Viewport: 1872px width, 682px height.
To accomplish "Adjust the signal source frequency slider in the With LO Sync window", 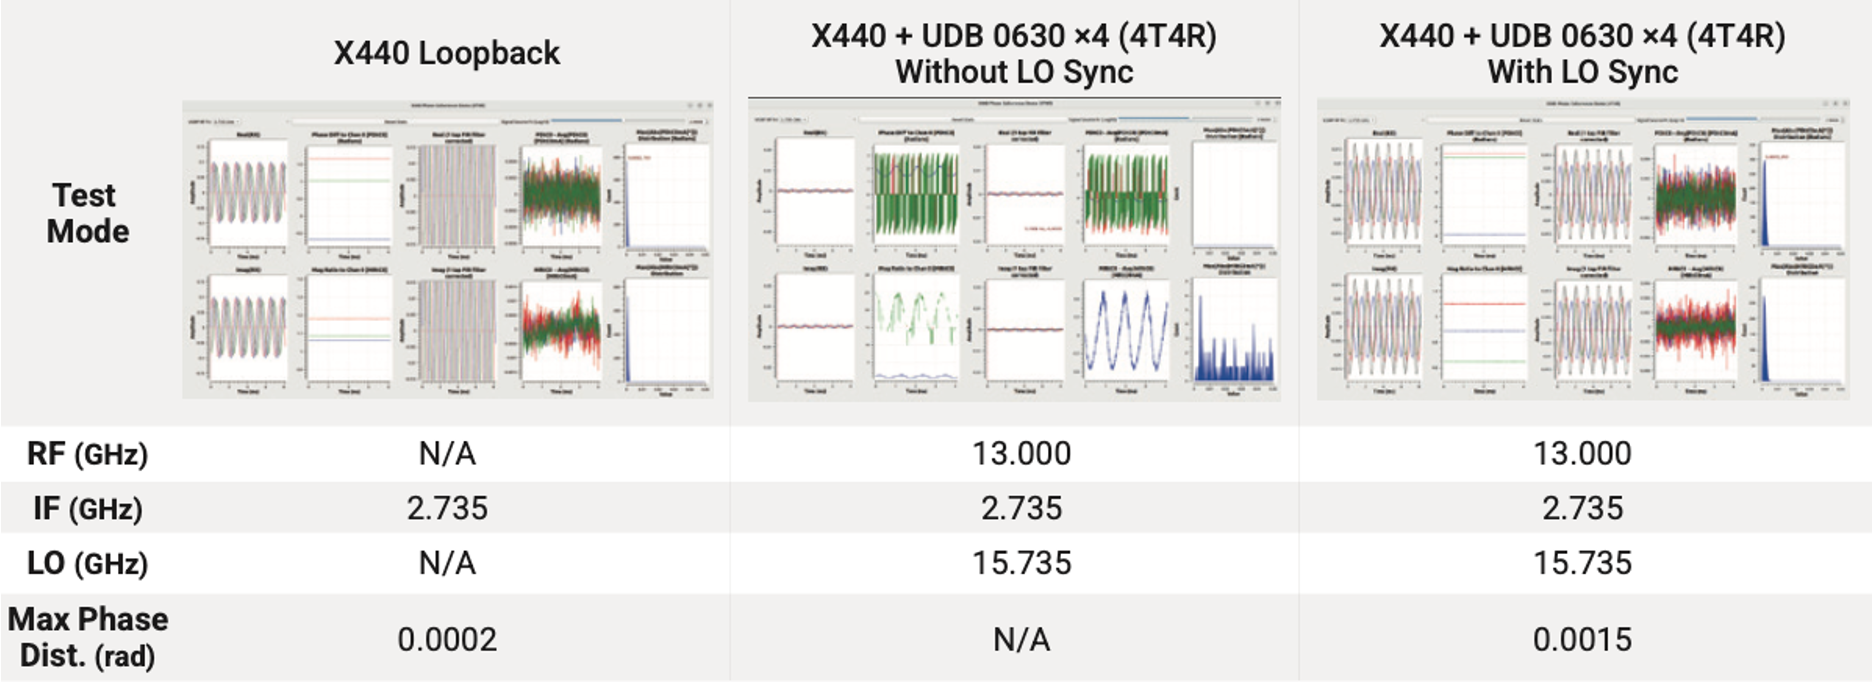I will click(1752, 119).
